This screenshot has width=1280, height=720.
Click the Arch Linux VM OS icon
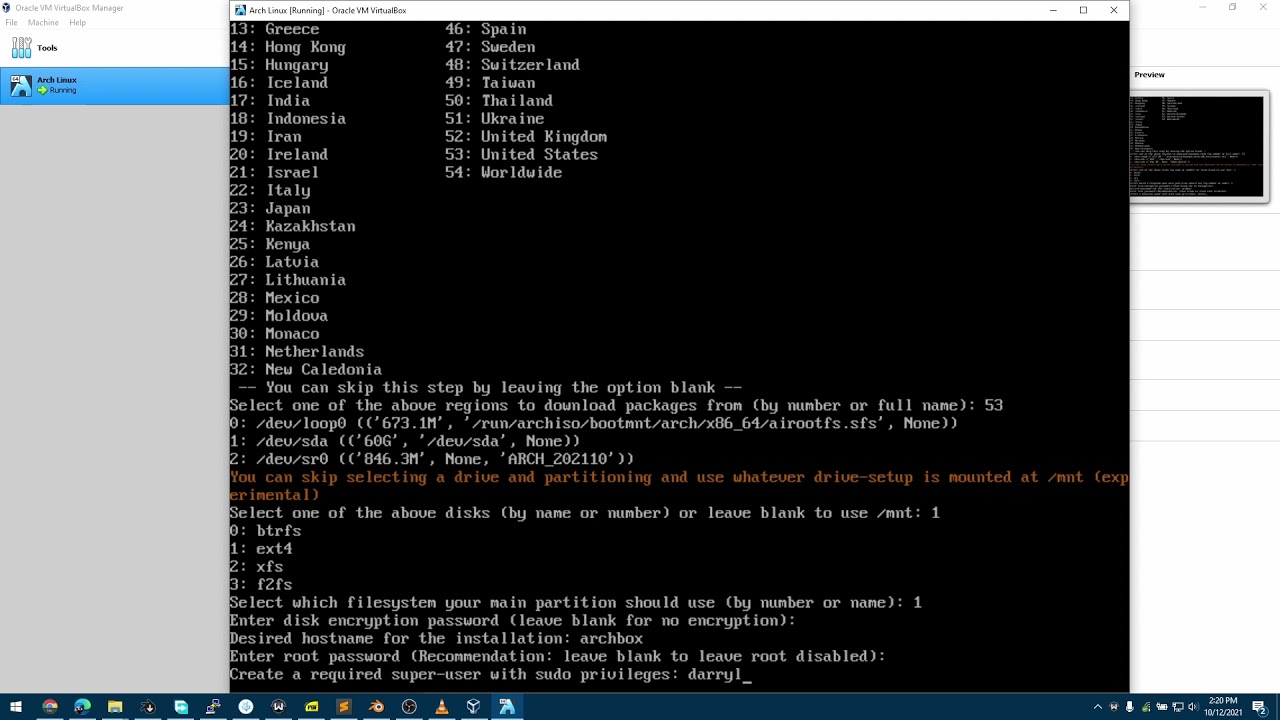[x=20, y=86]
